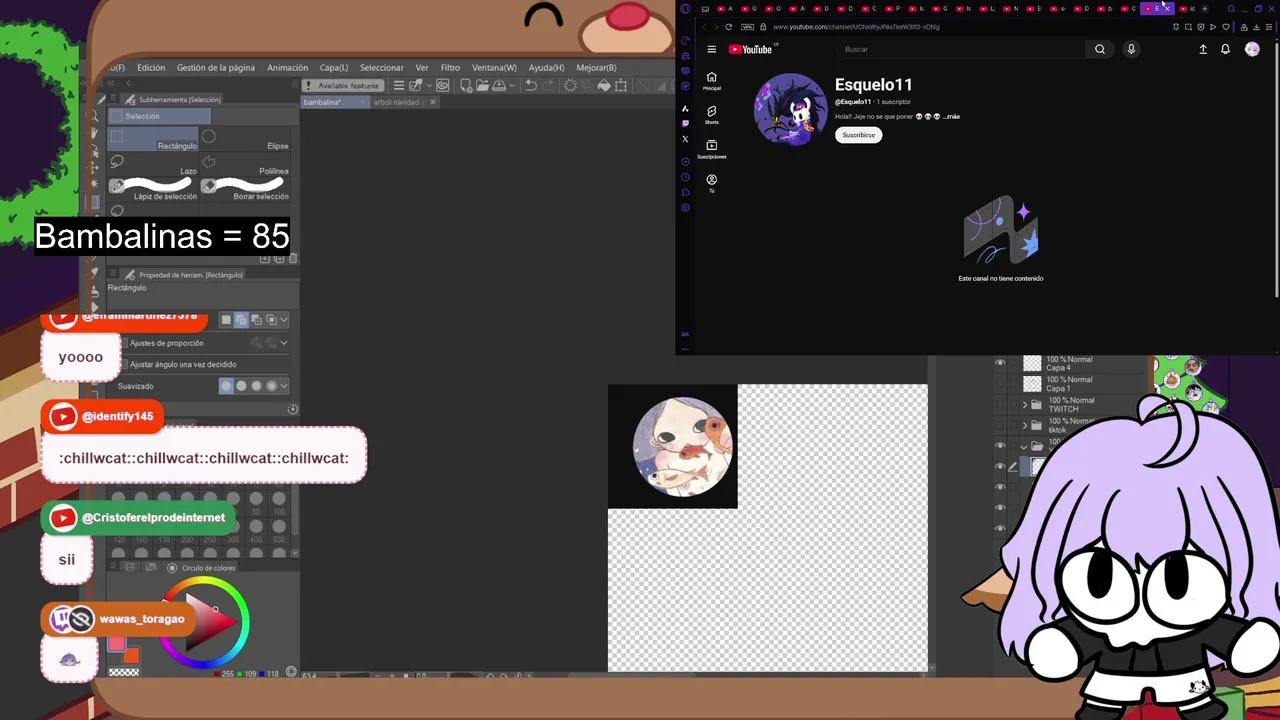The width and height of the screenshot is (1280, 720).
Task: Open the Capa(L) menu
Action: tap(334, 68)
